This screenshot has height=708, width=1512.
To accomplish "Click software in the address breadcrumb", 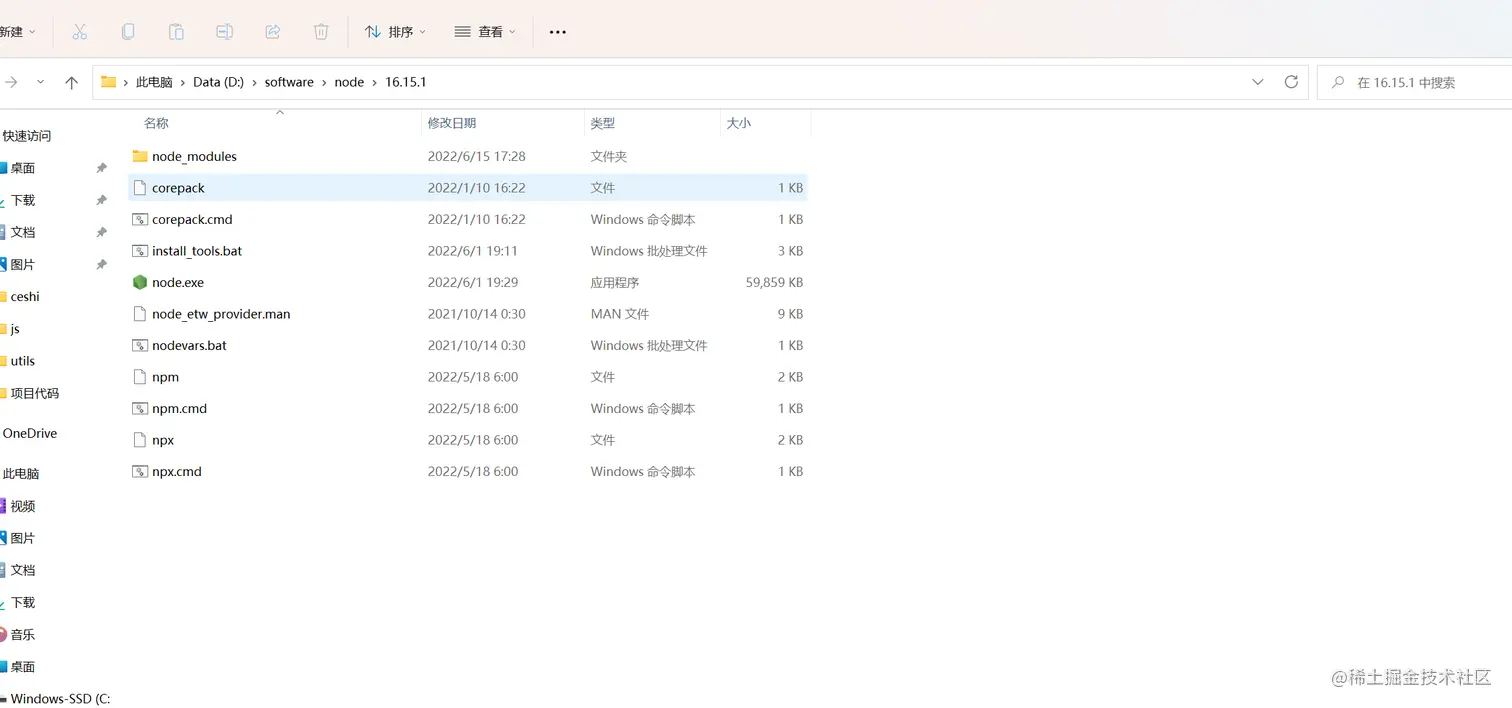I will pos(289,82).
